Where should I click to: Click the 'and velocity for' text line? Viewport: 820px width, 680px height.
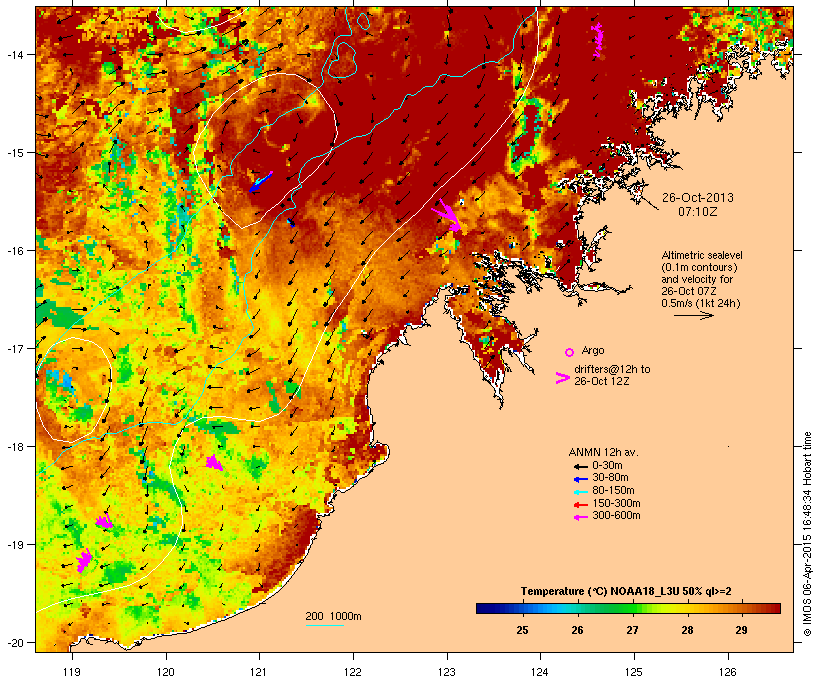pyautogui.click(x=697, y=279)
